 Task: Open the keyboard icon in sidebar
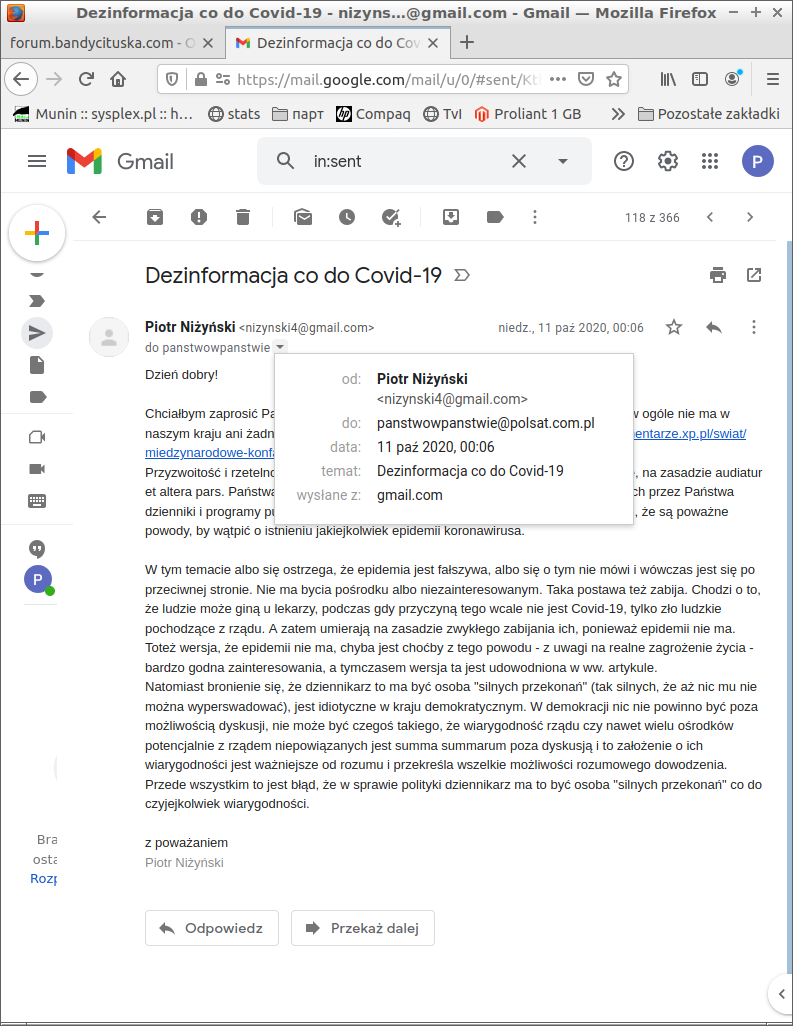click(x=37, y=501)
